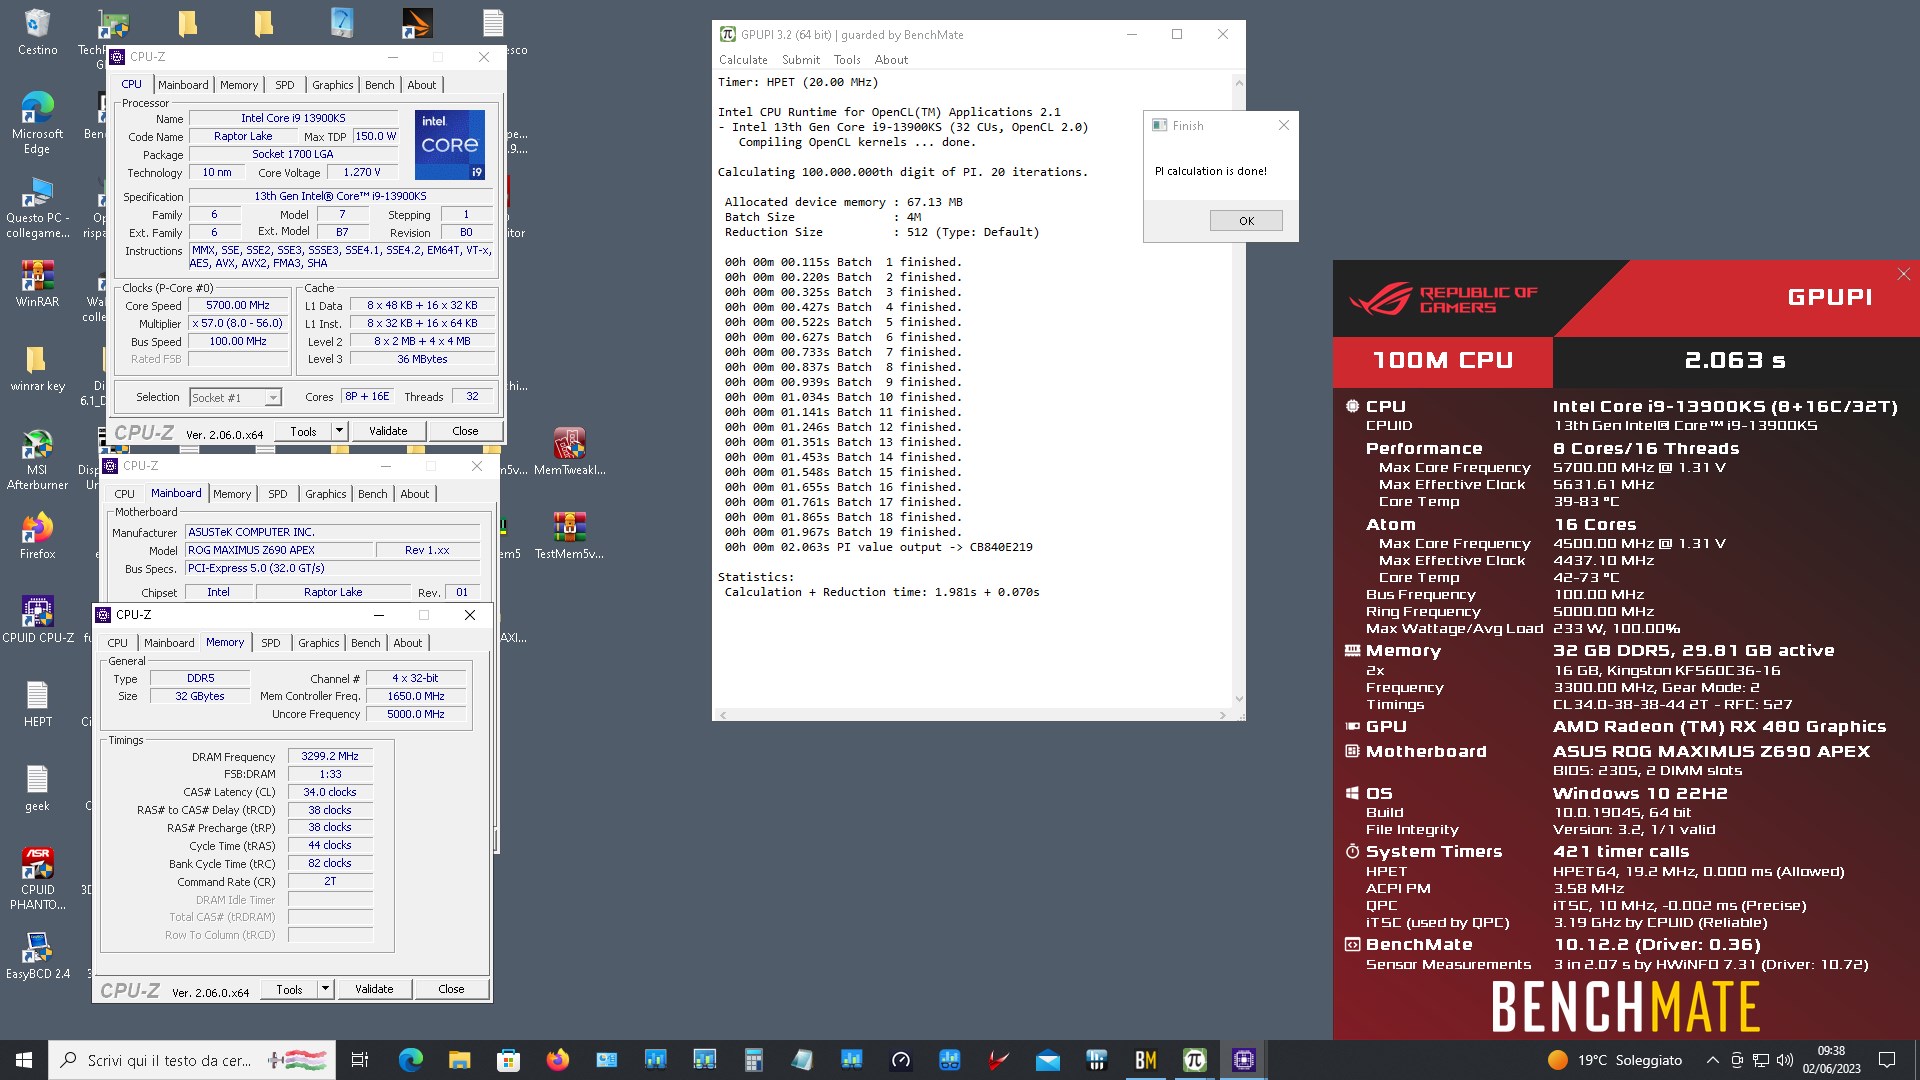Open WinRAR desktop shortcut
This screenshot has height=1080, width=1920.
point(37,283)
